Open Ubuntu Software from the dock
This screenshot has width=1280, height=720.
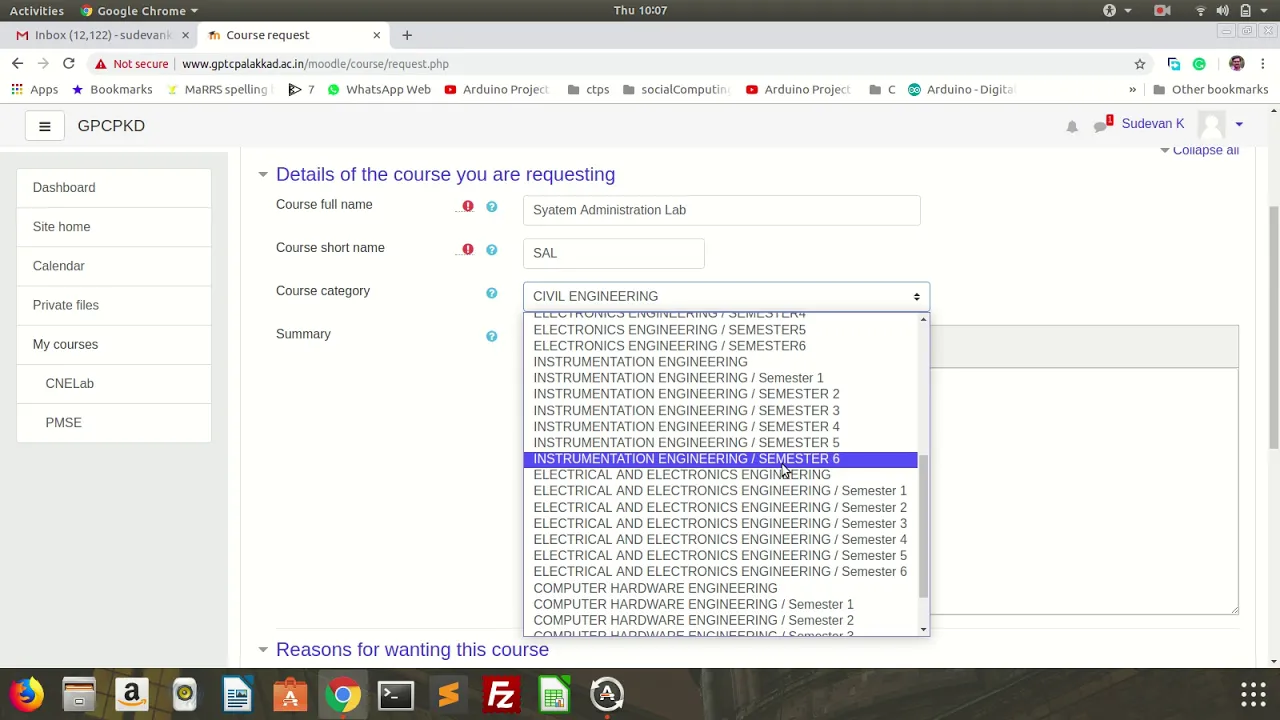pos(290,694)
